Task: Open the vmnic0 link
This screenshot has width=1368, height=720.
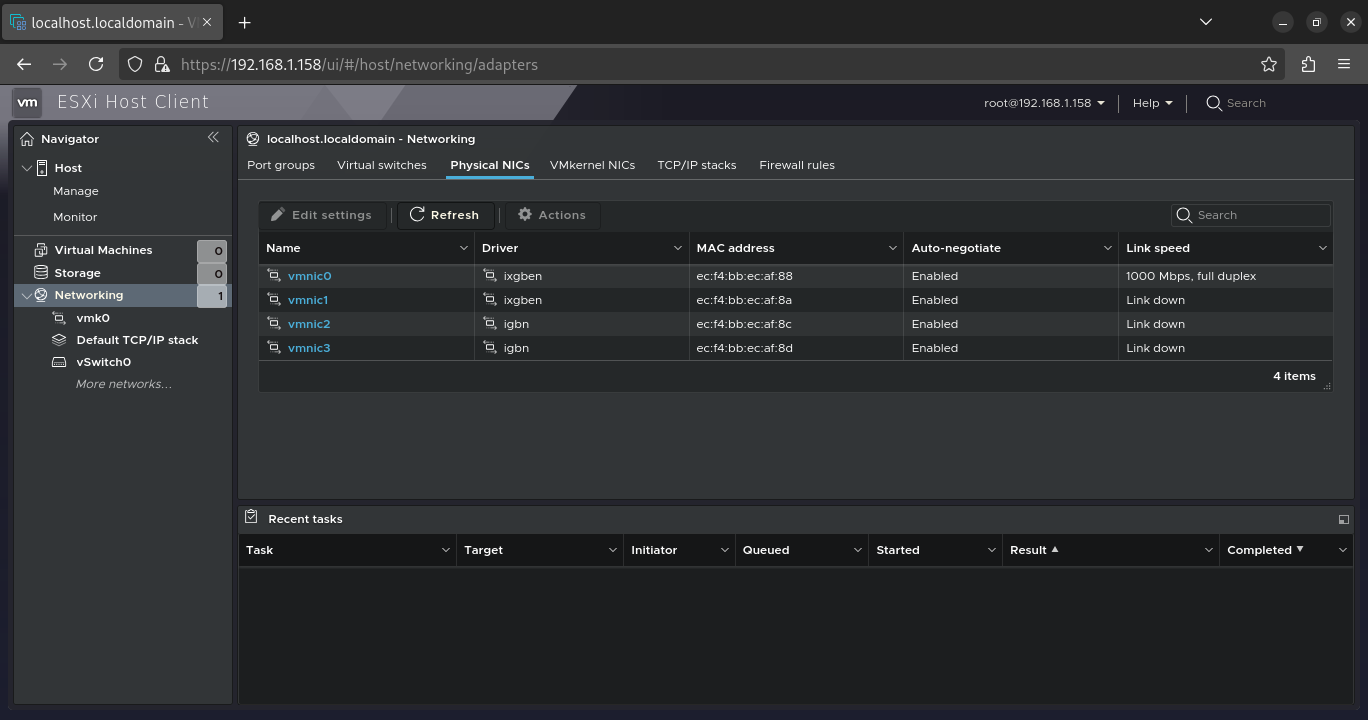Action: pos(309,276)
